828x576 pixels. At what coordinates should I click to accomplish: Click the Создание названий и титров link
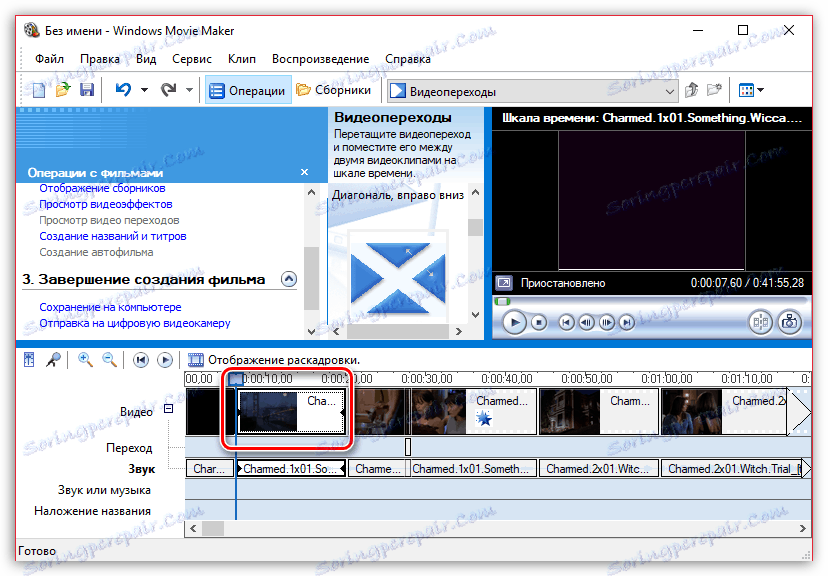(x=113, y=236)
